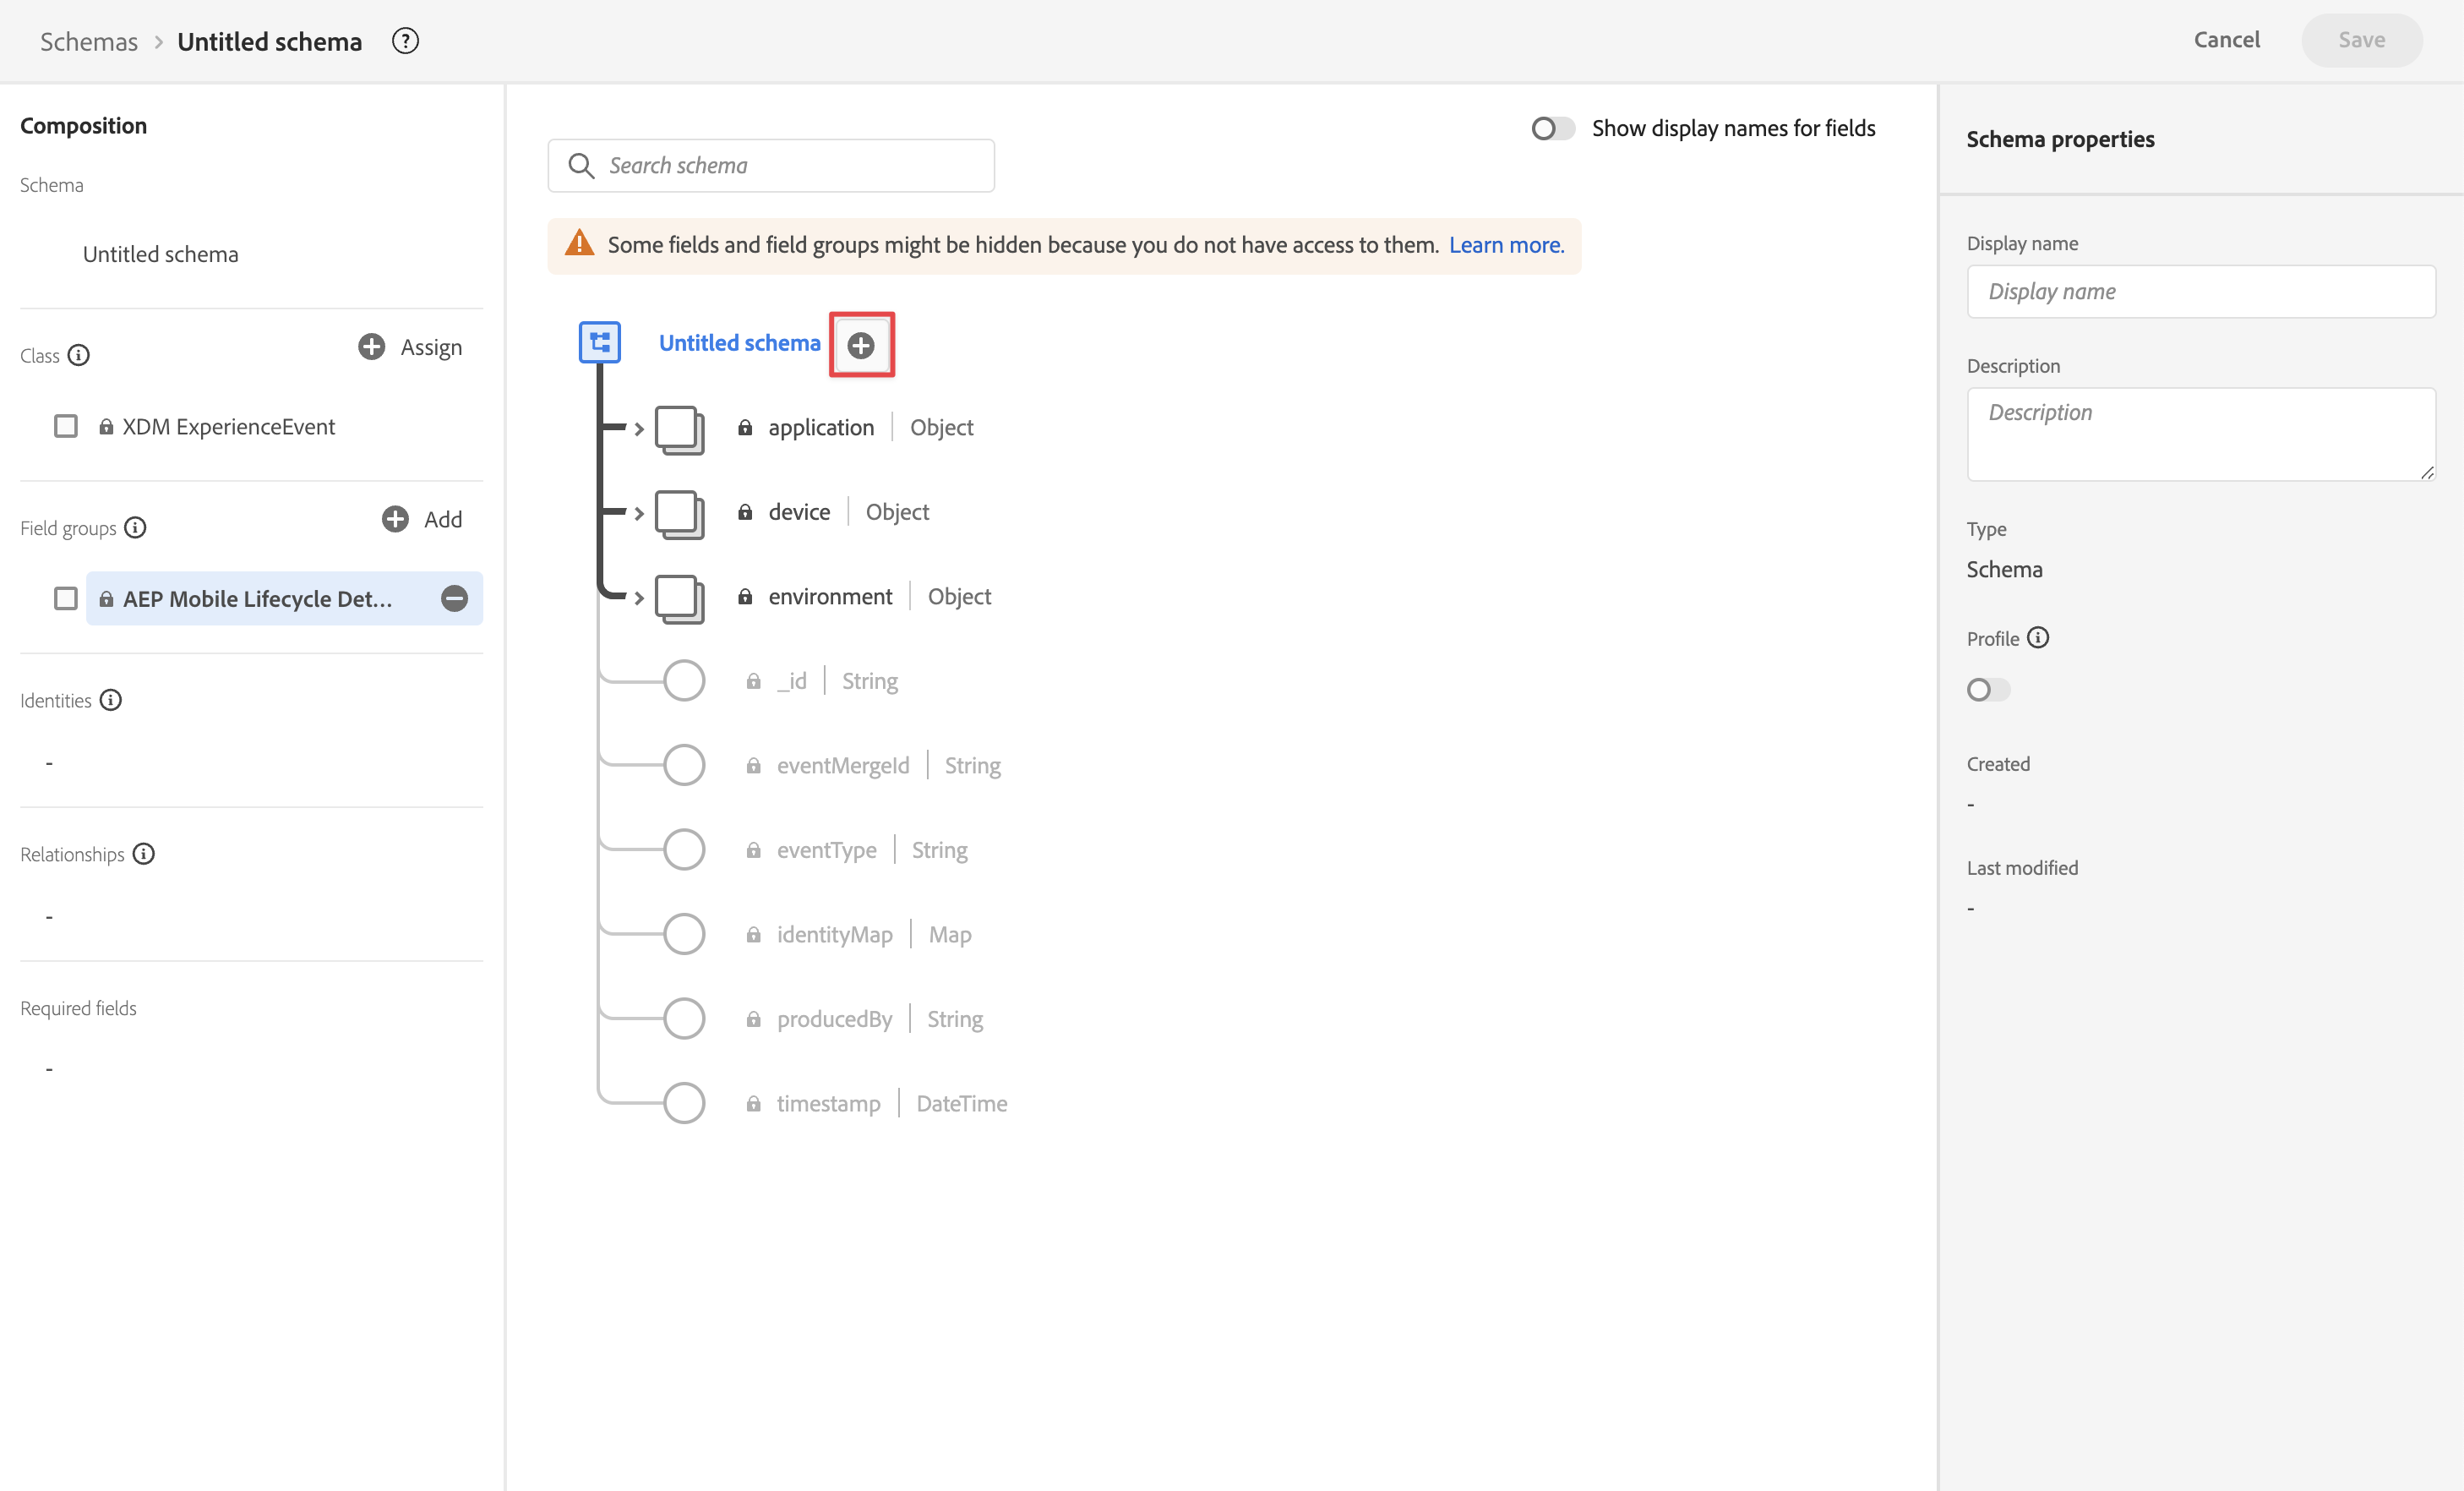
Task: Click the Cancel button
Action: tap(2226, 40)
